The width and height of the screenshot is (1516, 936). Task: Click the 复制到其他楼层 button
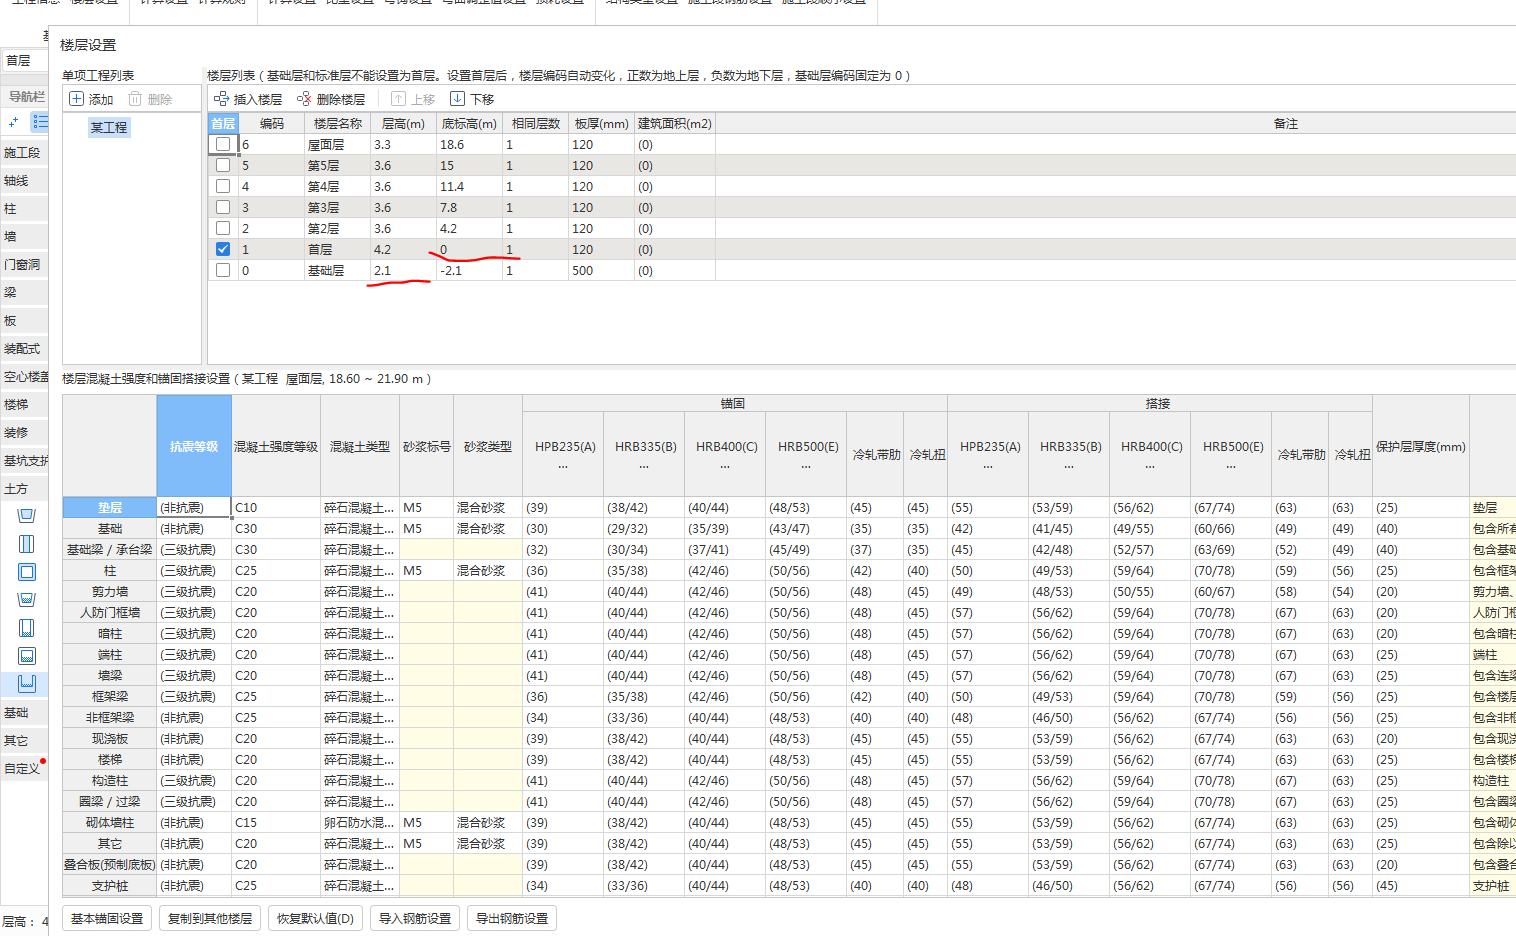(210, 918)
